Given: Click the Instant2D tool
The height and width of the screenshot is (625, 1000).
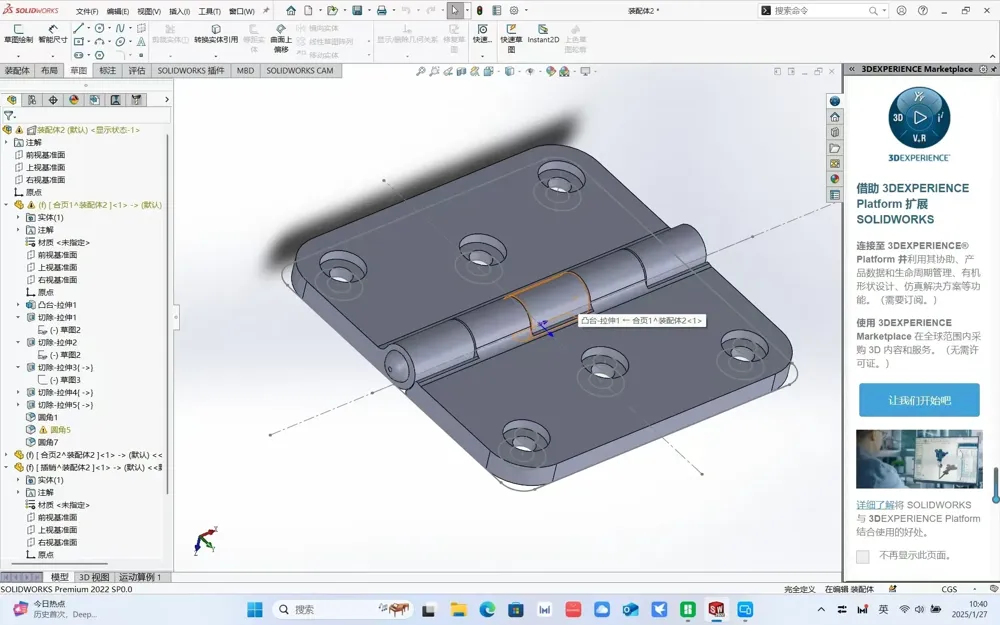Looking at the screenshot, I should (543, 34).
